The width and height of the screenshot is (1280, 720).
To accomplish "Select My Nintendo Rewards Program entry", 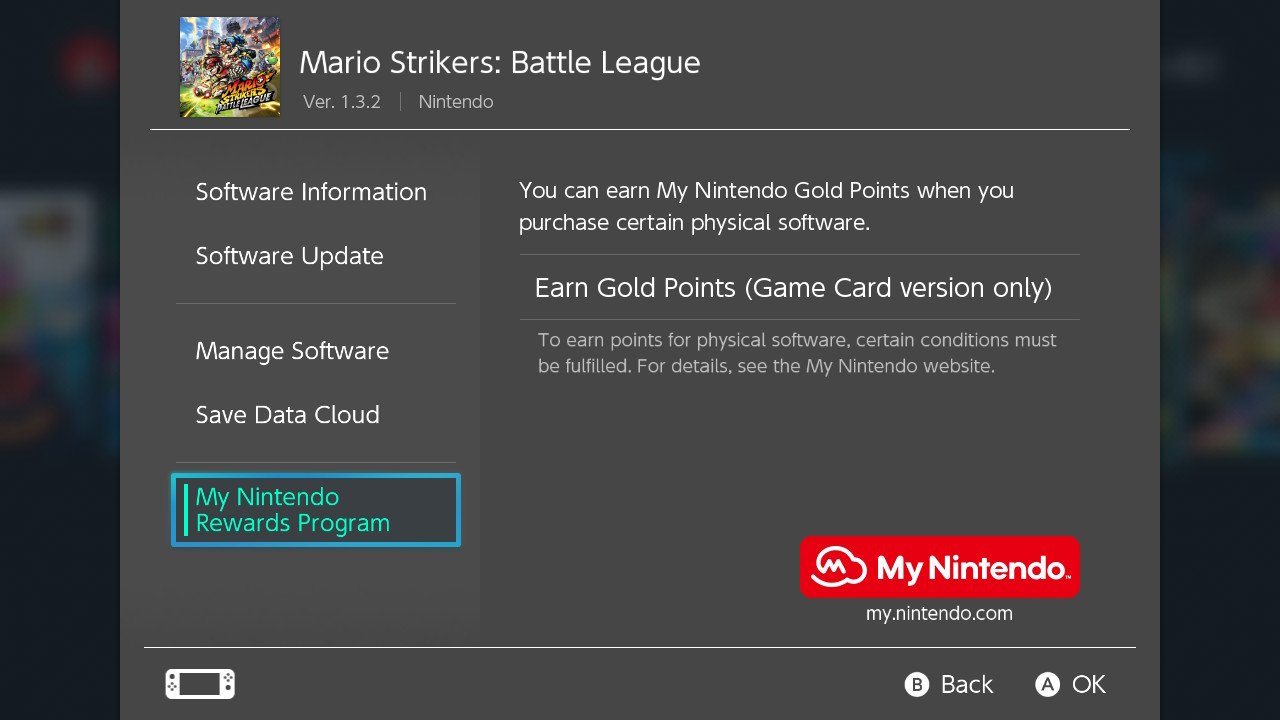I will click(x=316, y=510).
